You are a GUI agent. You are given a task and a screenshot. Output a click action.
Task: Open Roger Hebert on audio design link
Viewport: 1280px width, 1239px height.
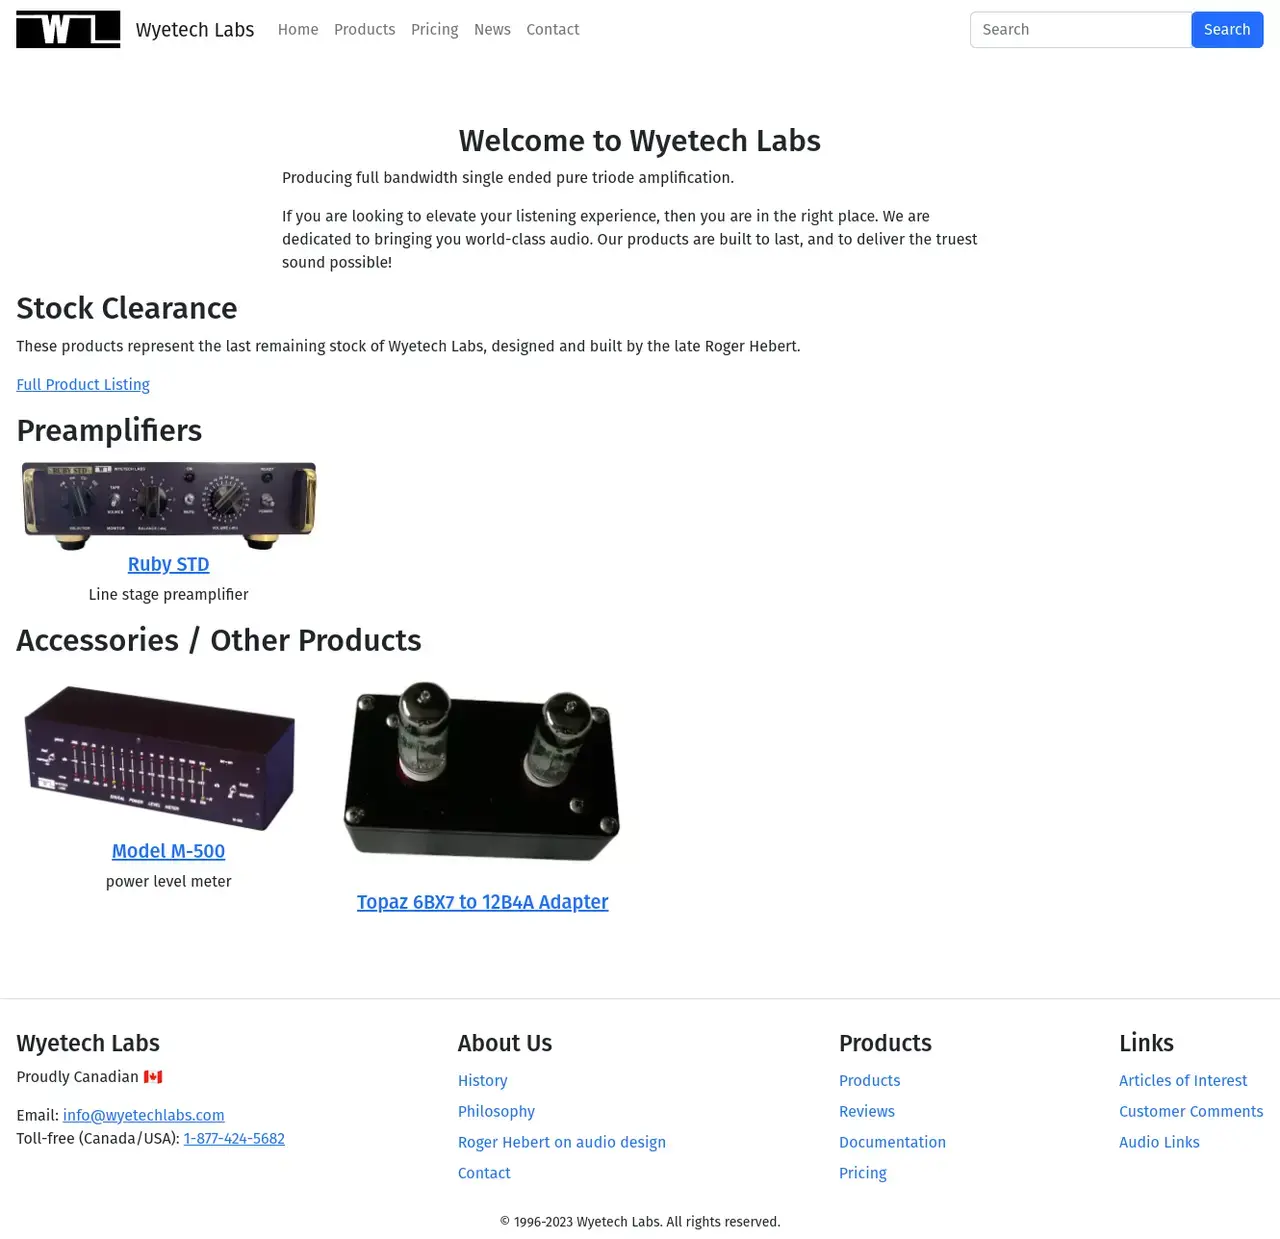[562, 1142]
